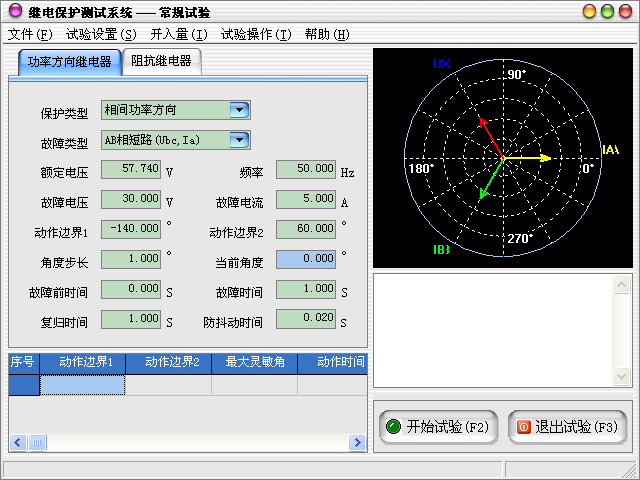
Task: Click the green start icon on 开始试验 button
Action: pyautogui.click(x=393, y=427)
